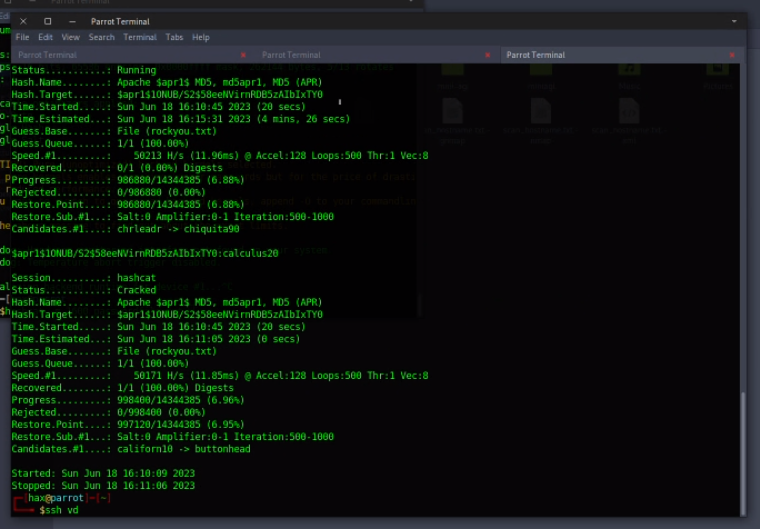Click the Terminal menu

pos(140,37)
